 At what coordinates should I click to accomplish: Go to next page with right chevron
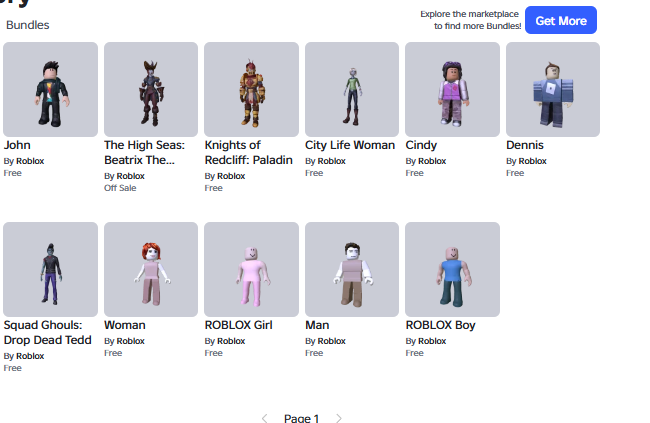pos(339,418)
